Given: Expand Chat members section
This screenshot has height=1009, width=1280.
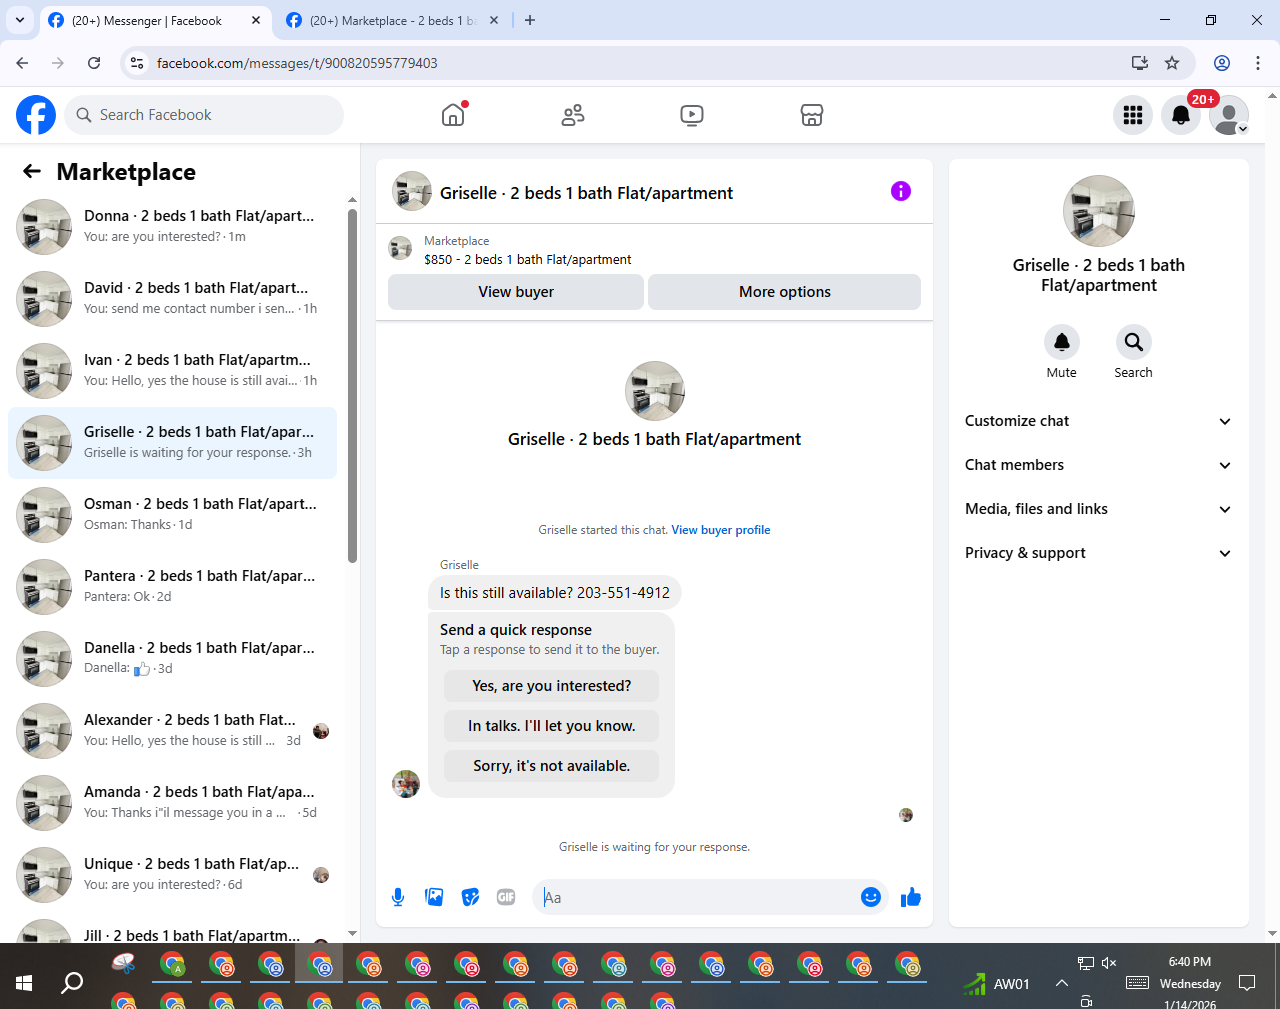Looking at the screenshot, I should point(1098,465).
